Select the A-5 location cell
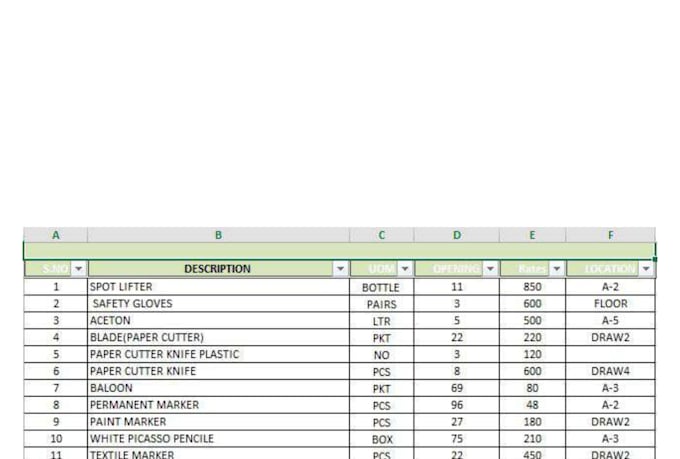 (x=611, y=321)
